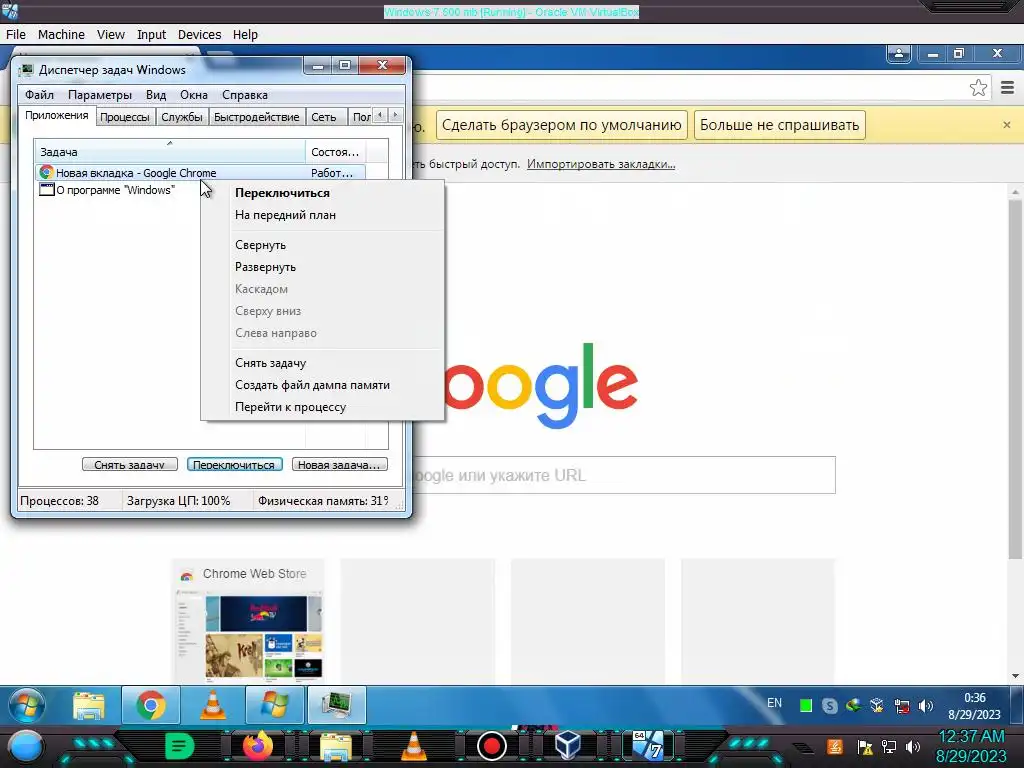The image size is (1024, 768).
Task: Click the Новая задача button
Action: [340, 464]
